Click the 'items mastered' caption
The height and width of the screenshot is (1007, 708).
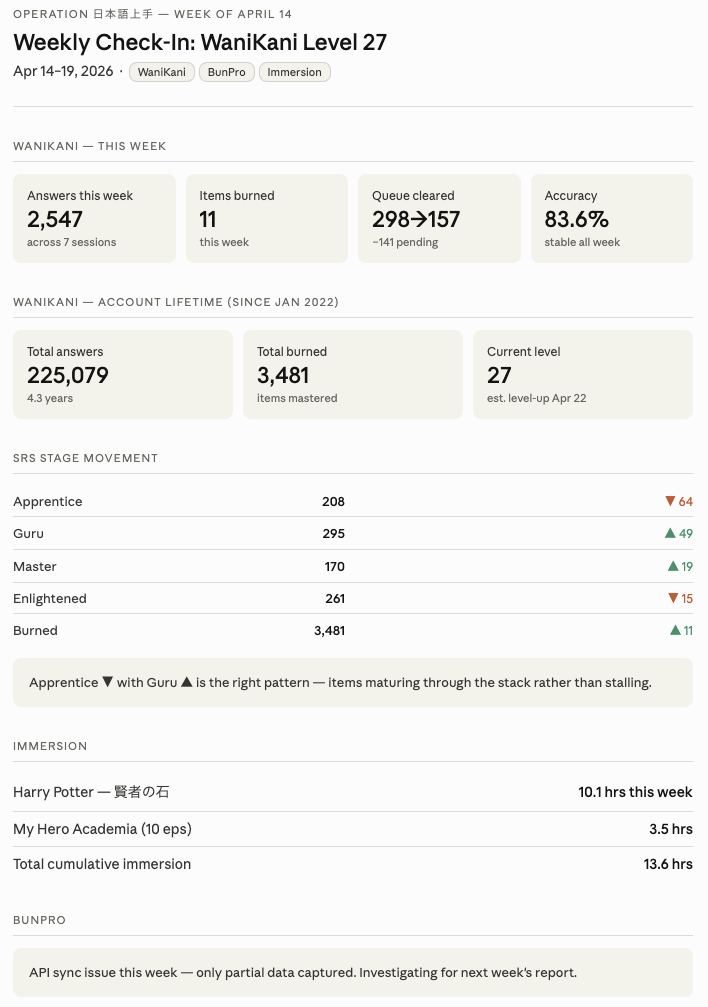point(297,398)
